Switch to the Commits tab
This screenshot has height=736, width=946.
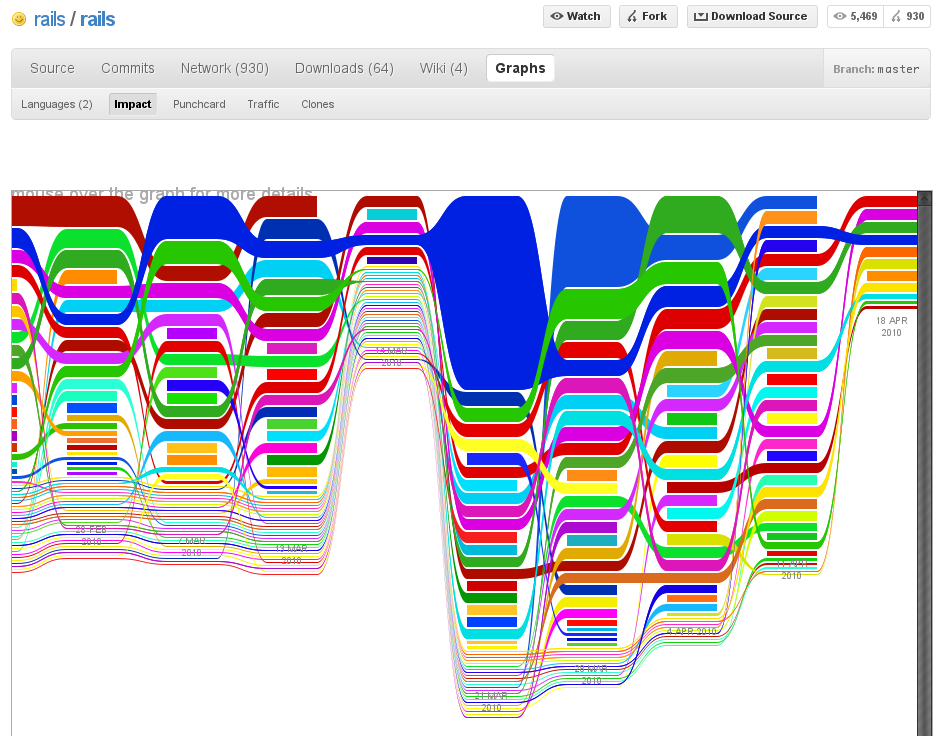click(x=128, y=68)
